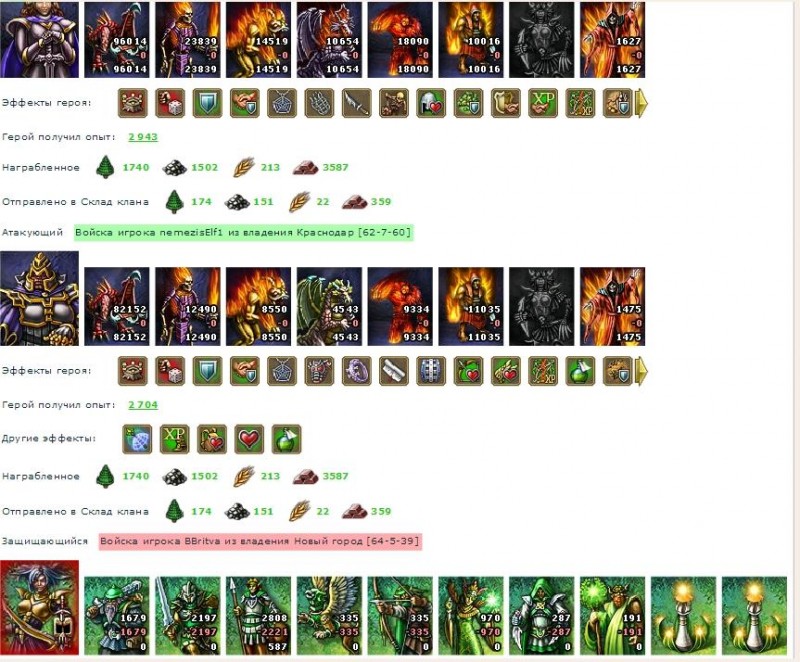Click the defender hero portrait with red background
Image resolution: width=800 pixels, height=662 pixels.
coord(39,607)
